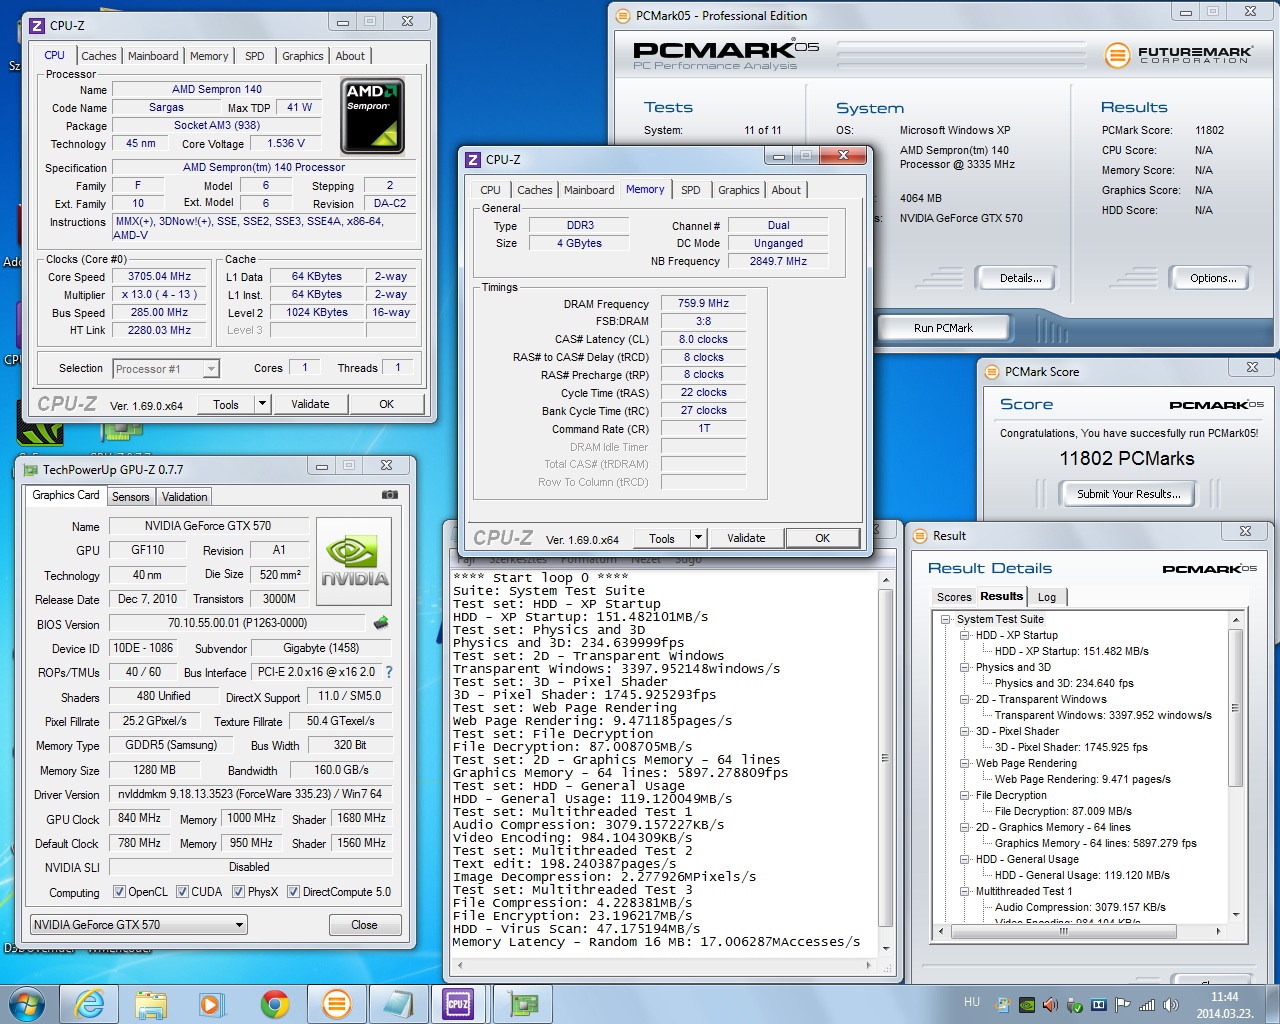Switch to CPU-Z purple taskbar icon
The width and height of the screenshot is (1280, 1024).
[x=458, y=1004]
